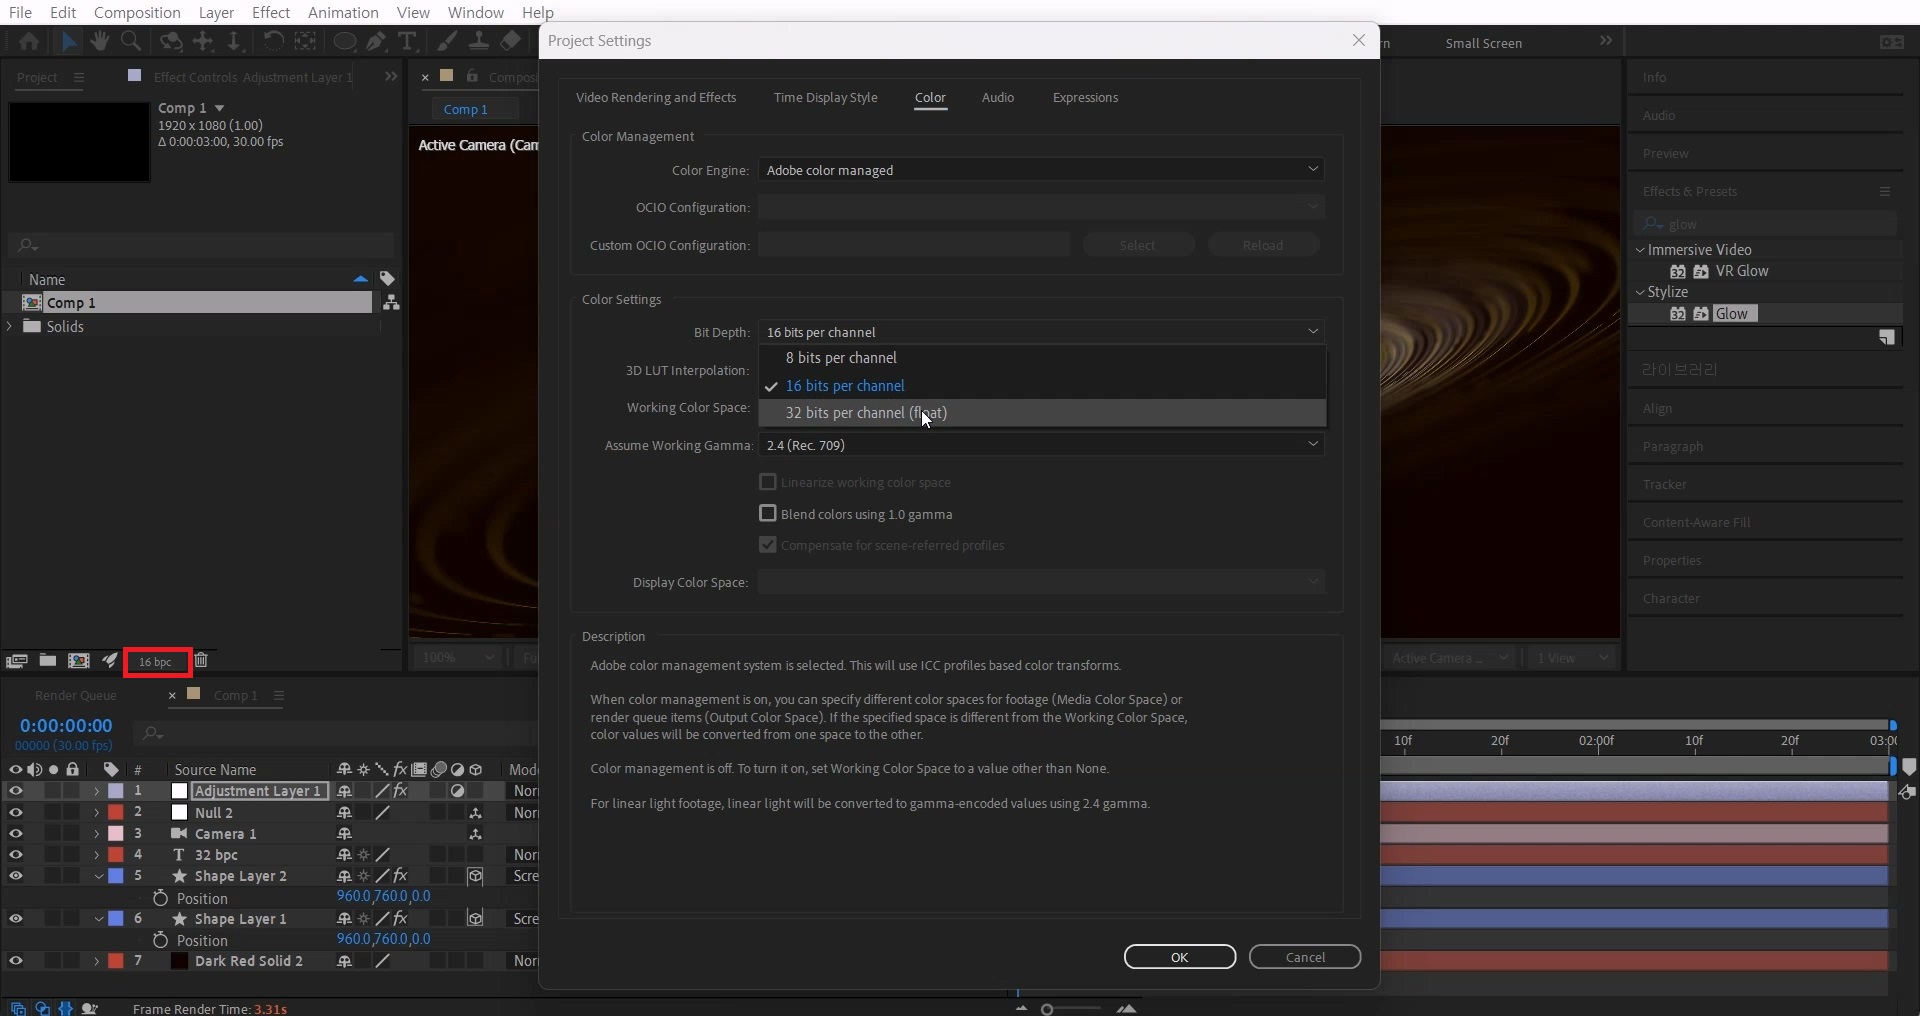The height and width of the screenshot is (1016, 1920).
Task: Hide Shape Layer 2 with its eye icon
Action: click(16, 876)
